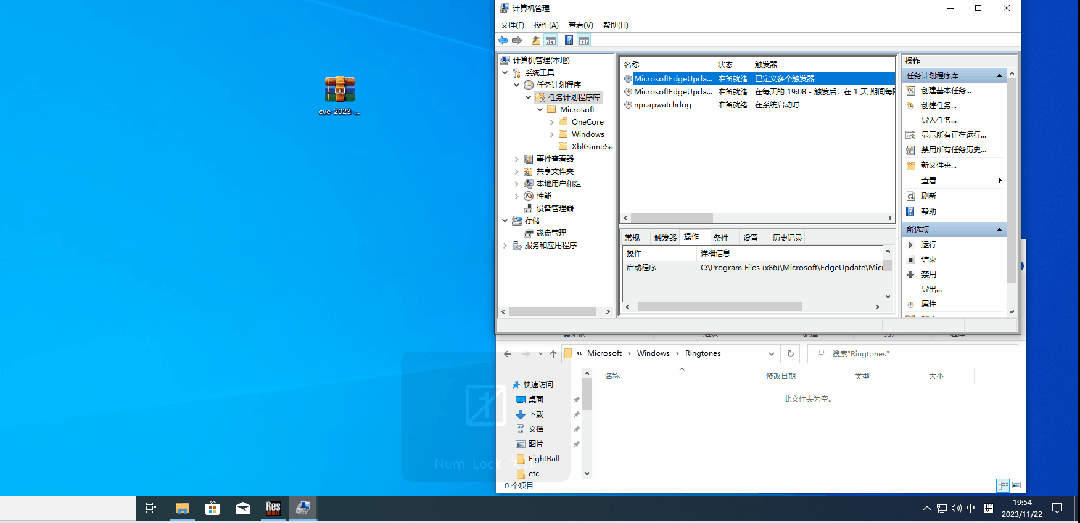Open 属性 for the selected task
Screen dimensions: 1080x523
[928, 304]
